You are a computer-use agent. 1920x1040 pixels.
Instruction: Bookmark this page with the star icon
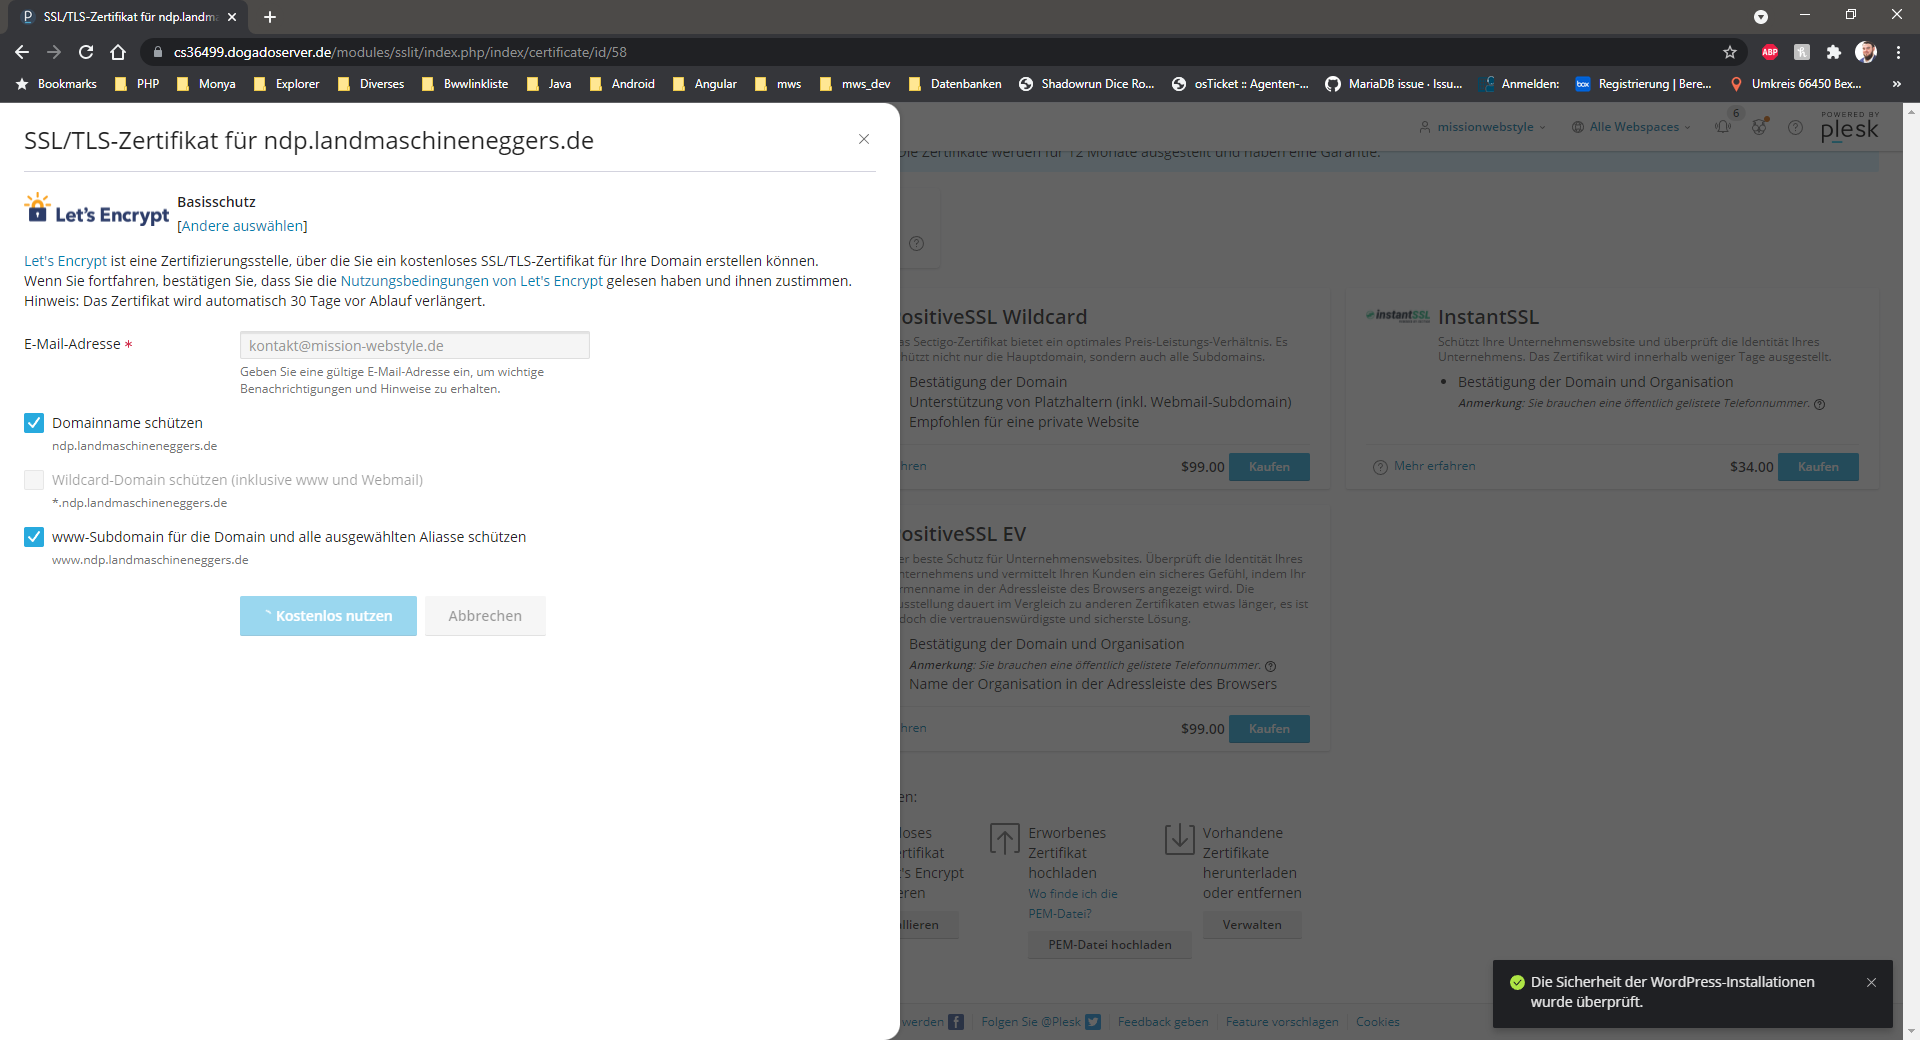1730,52
